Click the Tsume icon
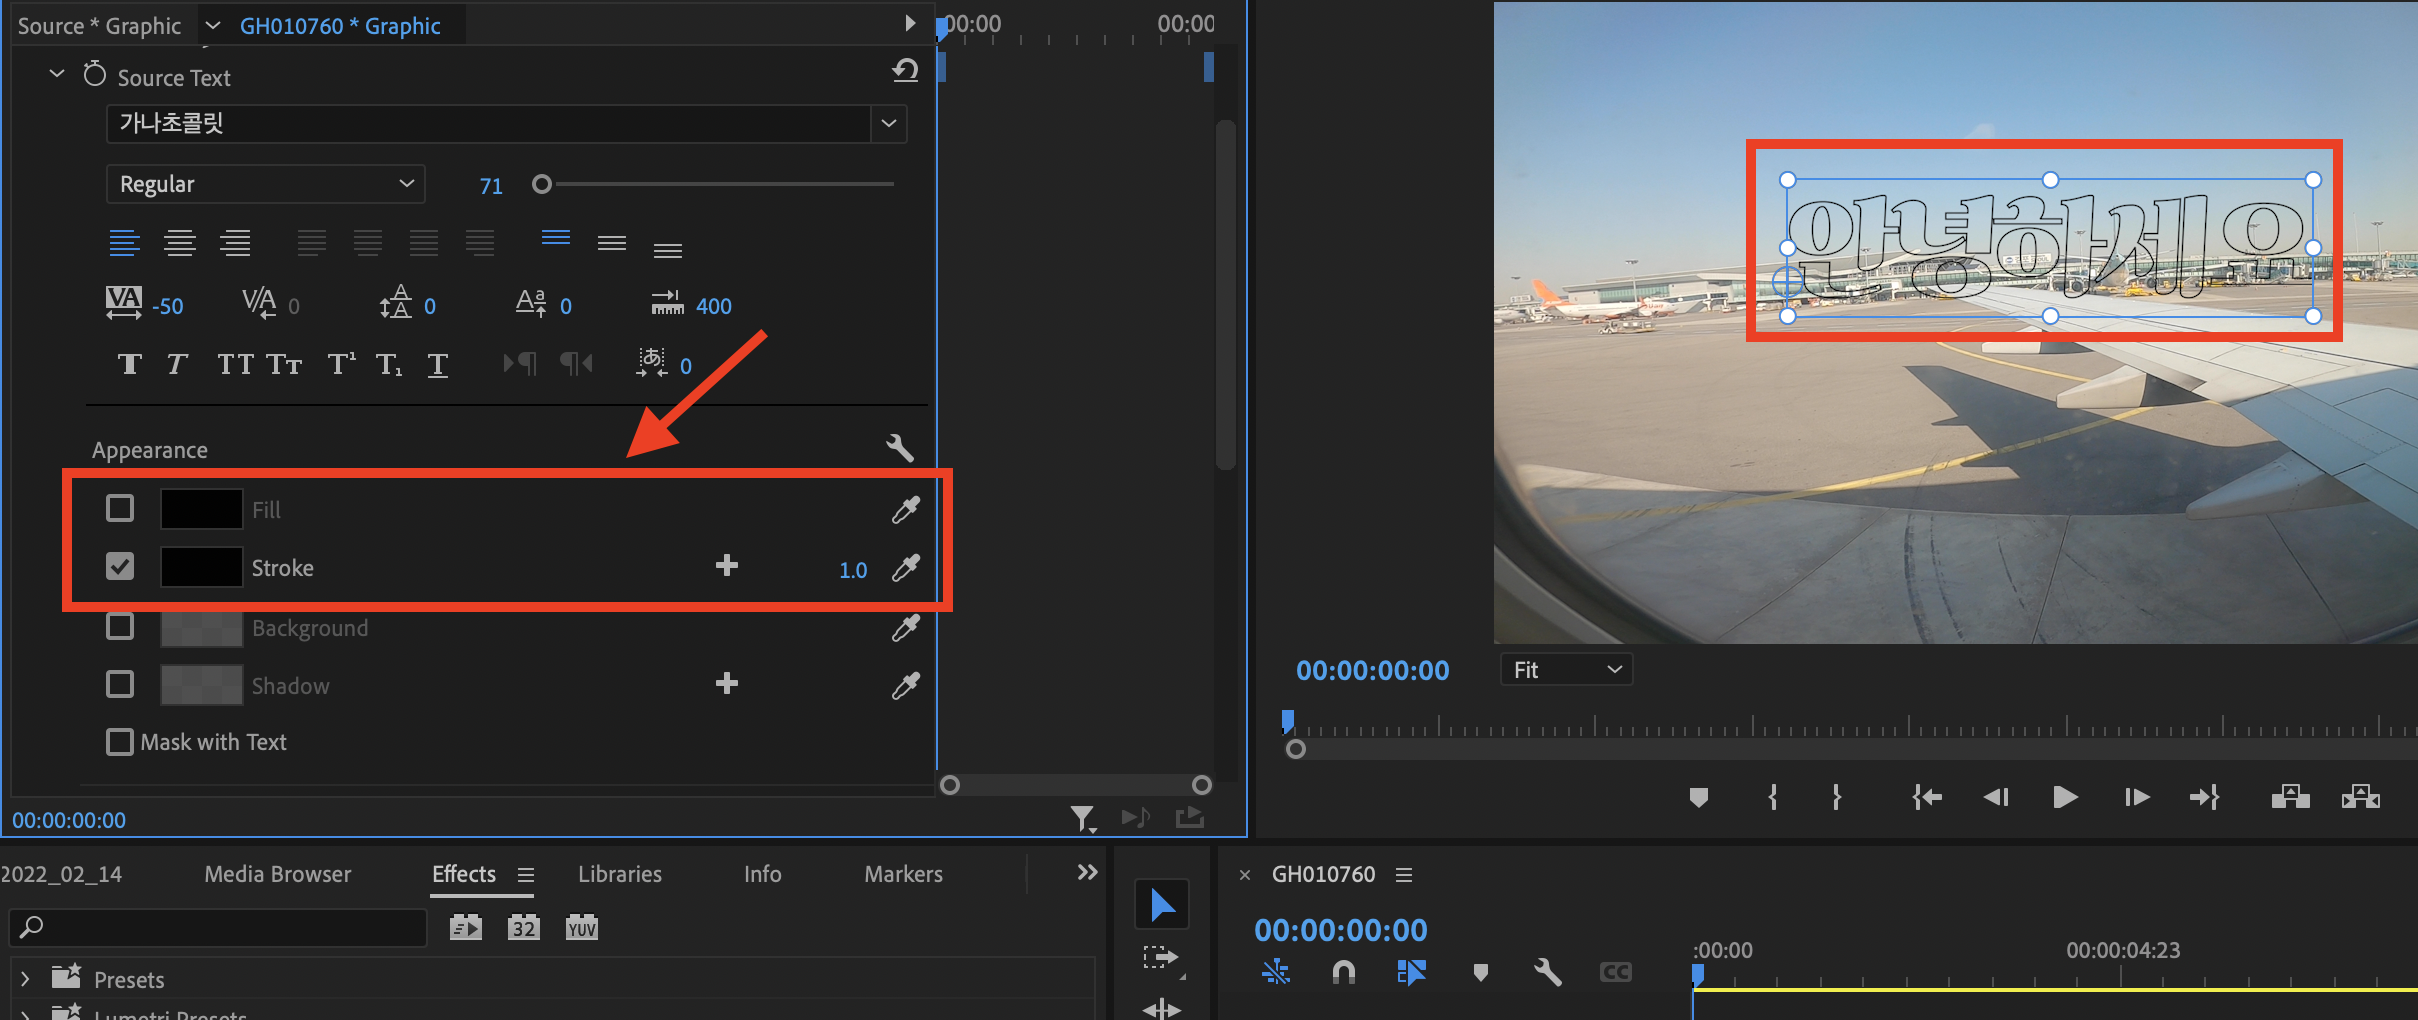 [652, 362]
